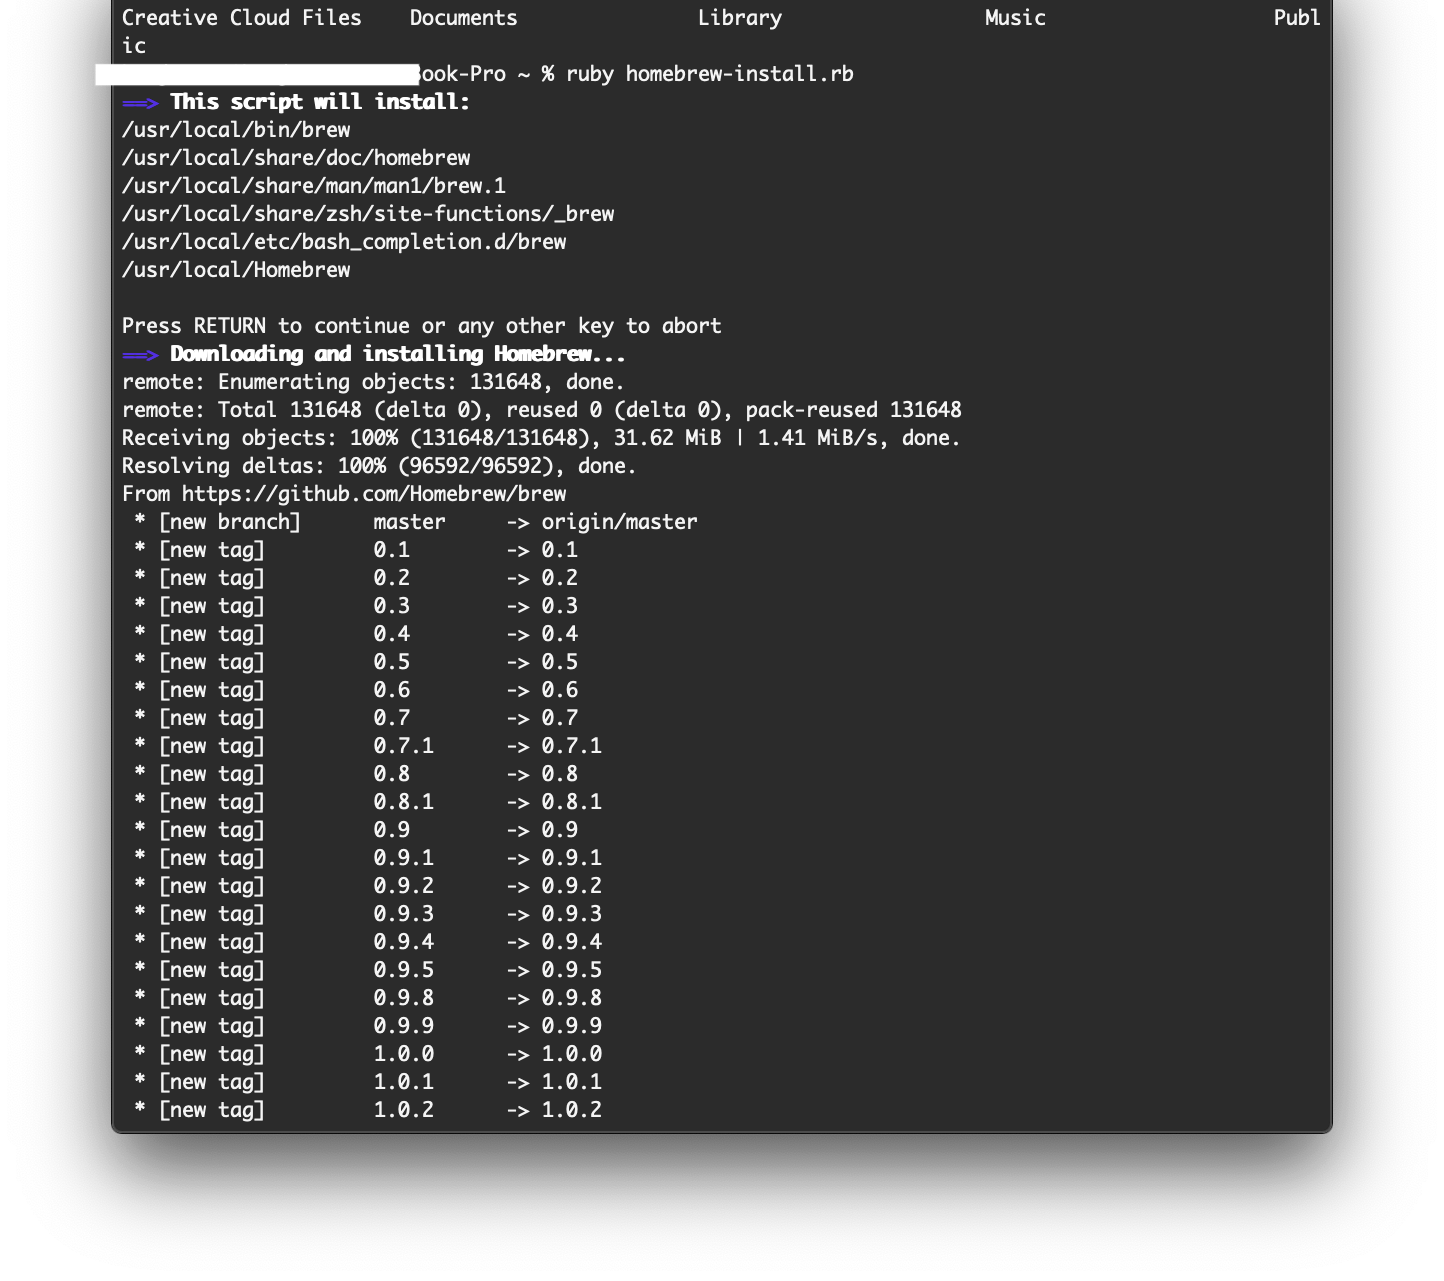Screen dimensions: 1444x1281
Task: Select the new tag 0.9.5 row
Action: [x=368, y=970]
